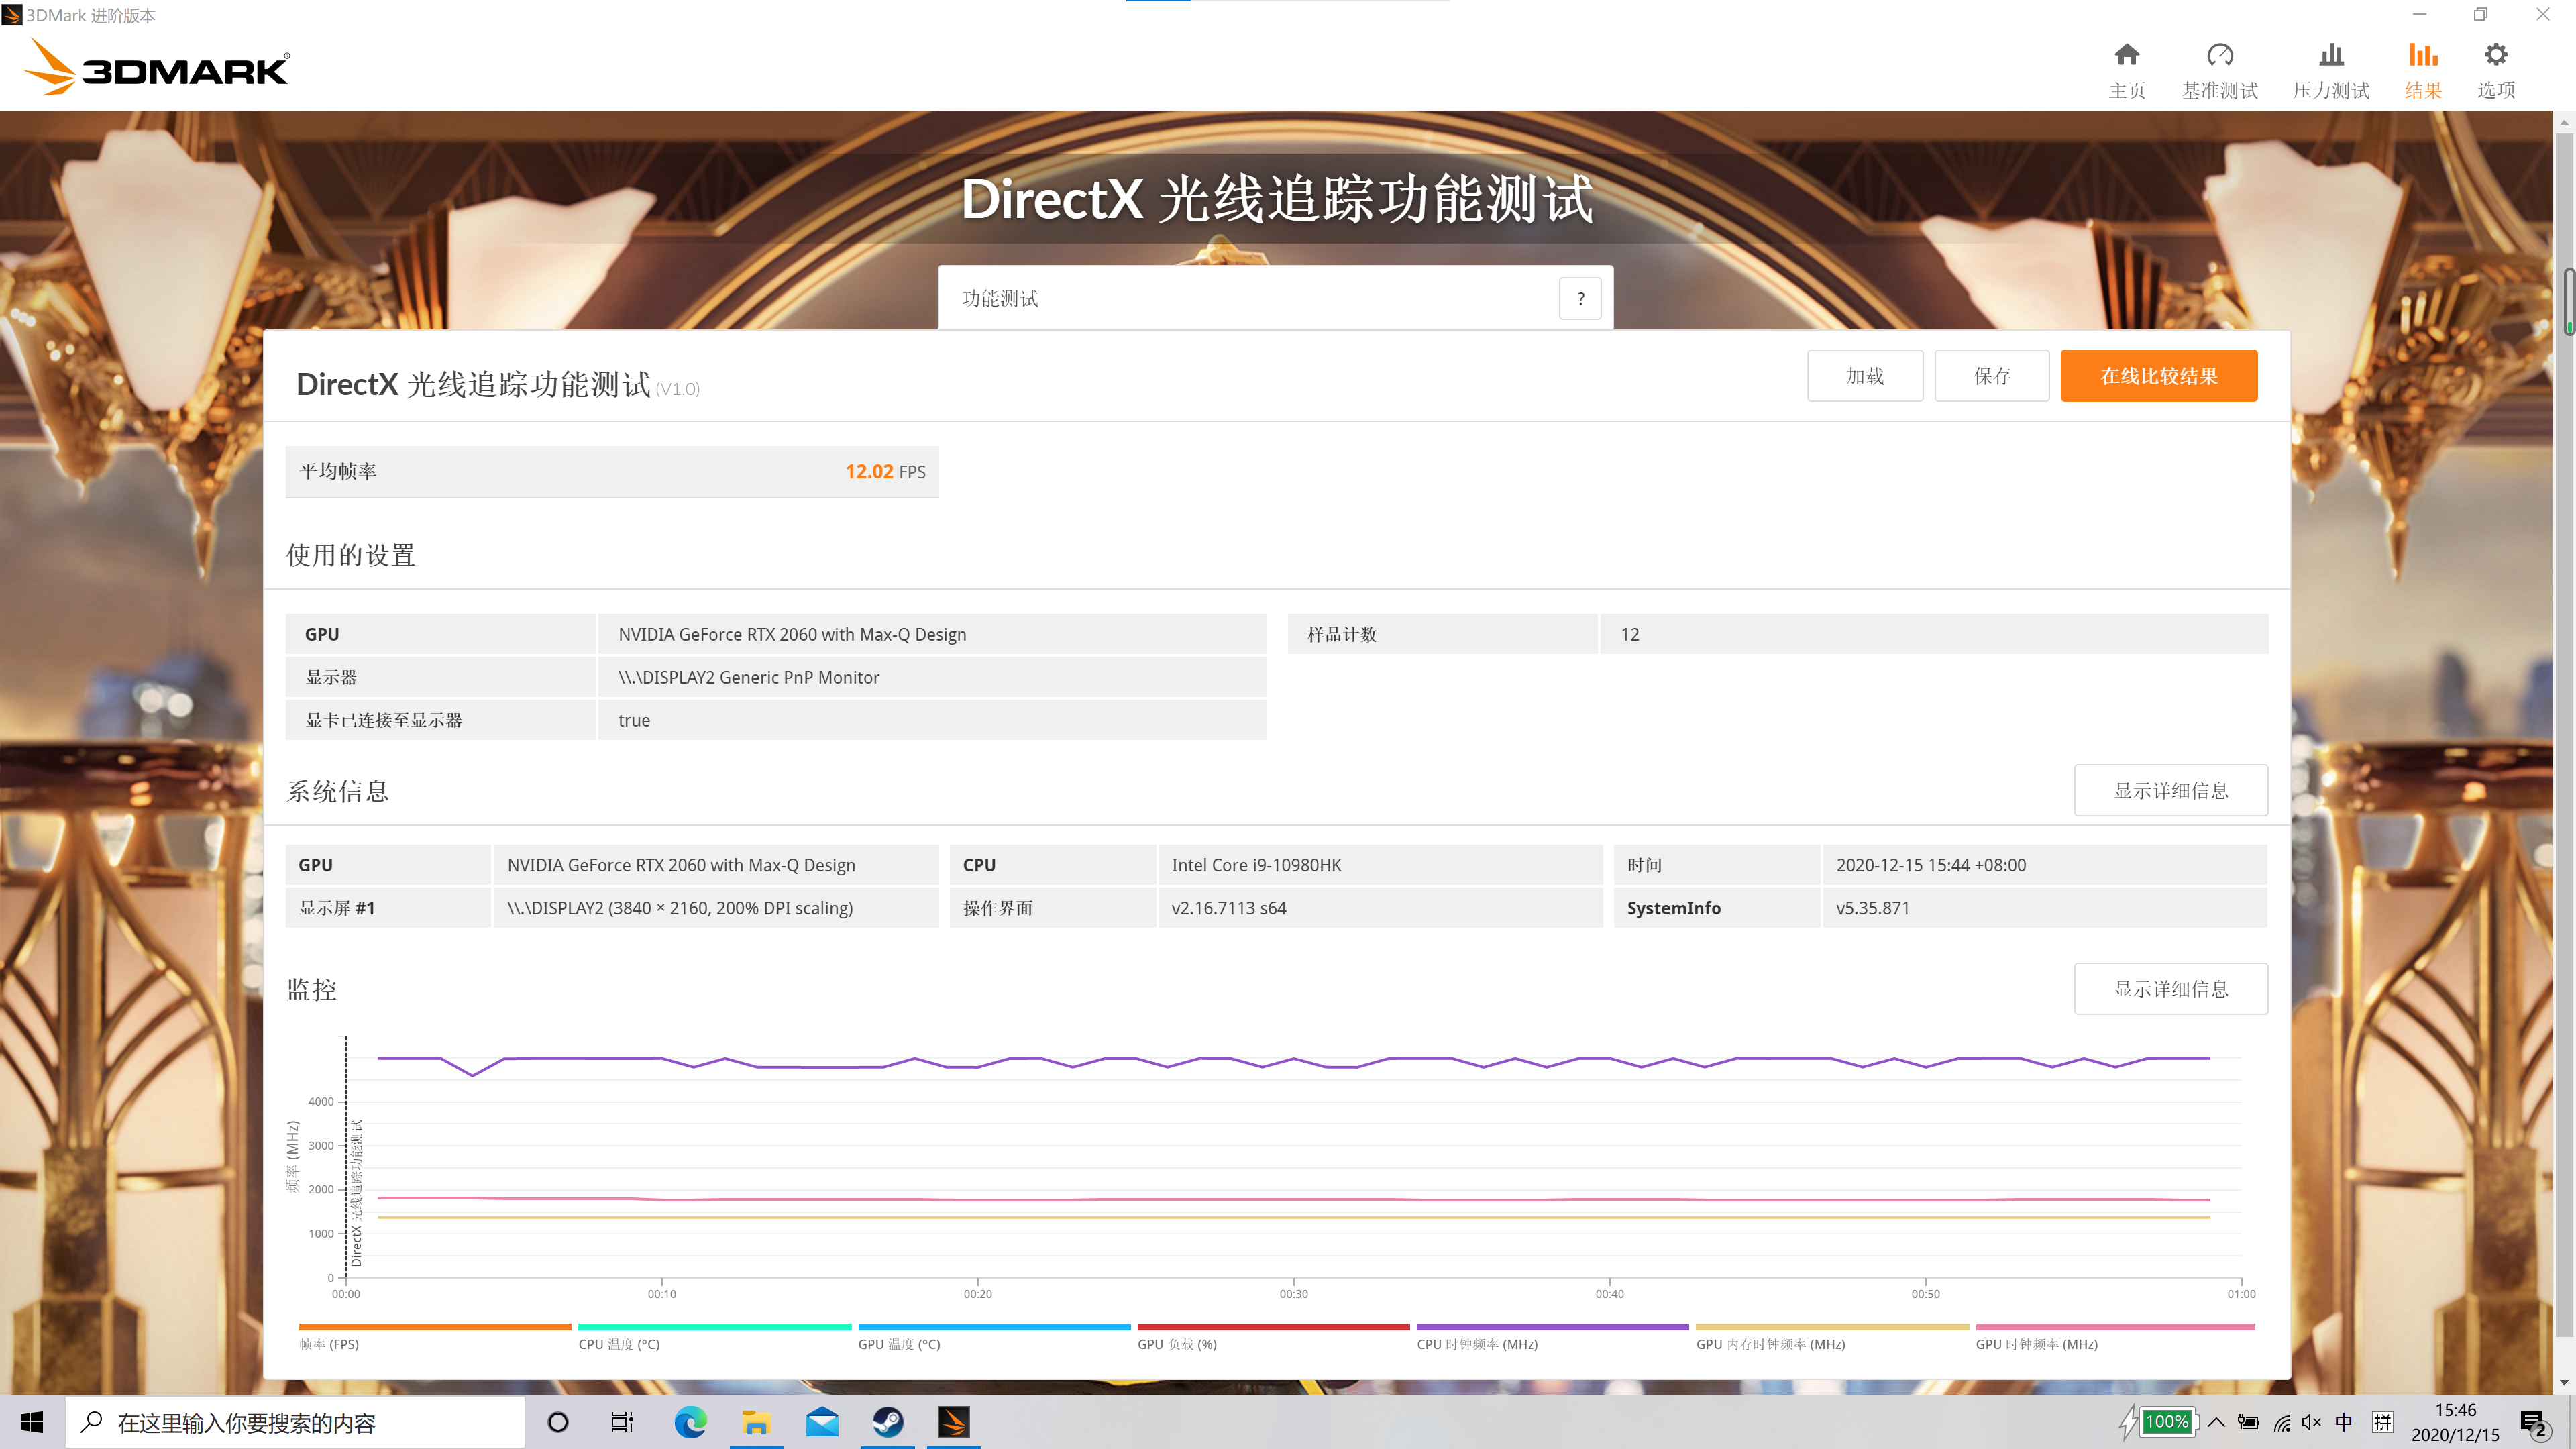The width and height of the screenshot is (2576, 1449).
Task: Click the Intel Core i9-10980HK text
Action: [1256, 865]
